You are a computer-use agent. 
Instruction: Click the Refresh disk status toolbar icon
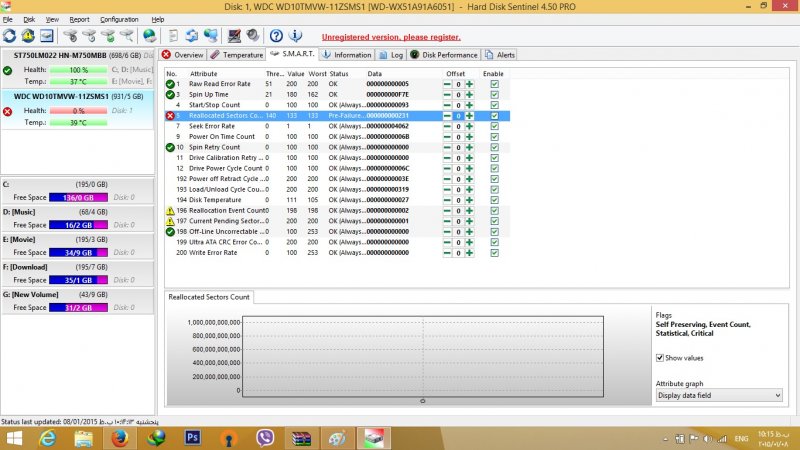(9, 36)
